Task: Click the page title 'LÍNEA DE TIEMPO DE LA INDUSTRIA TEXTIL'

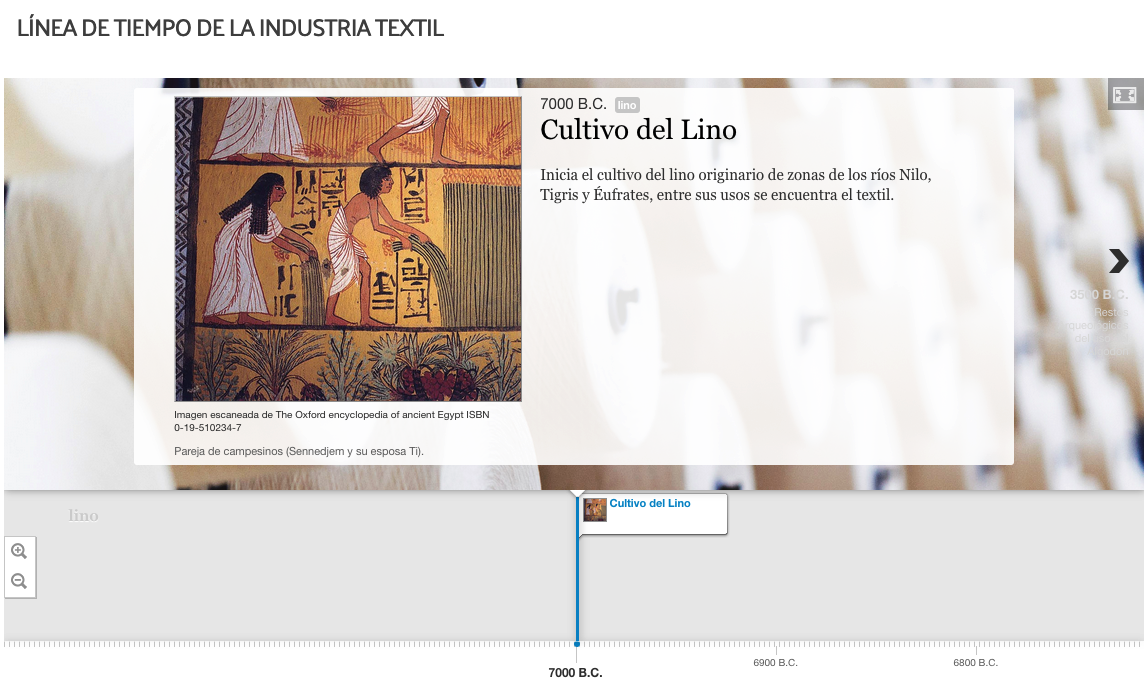Action: tap(231, 28)
